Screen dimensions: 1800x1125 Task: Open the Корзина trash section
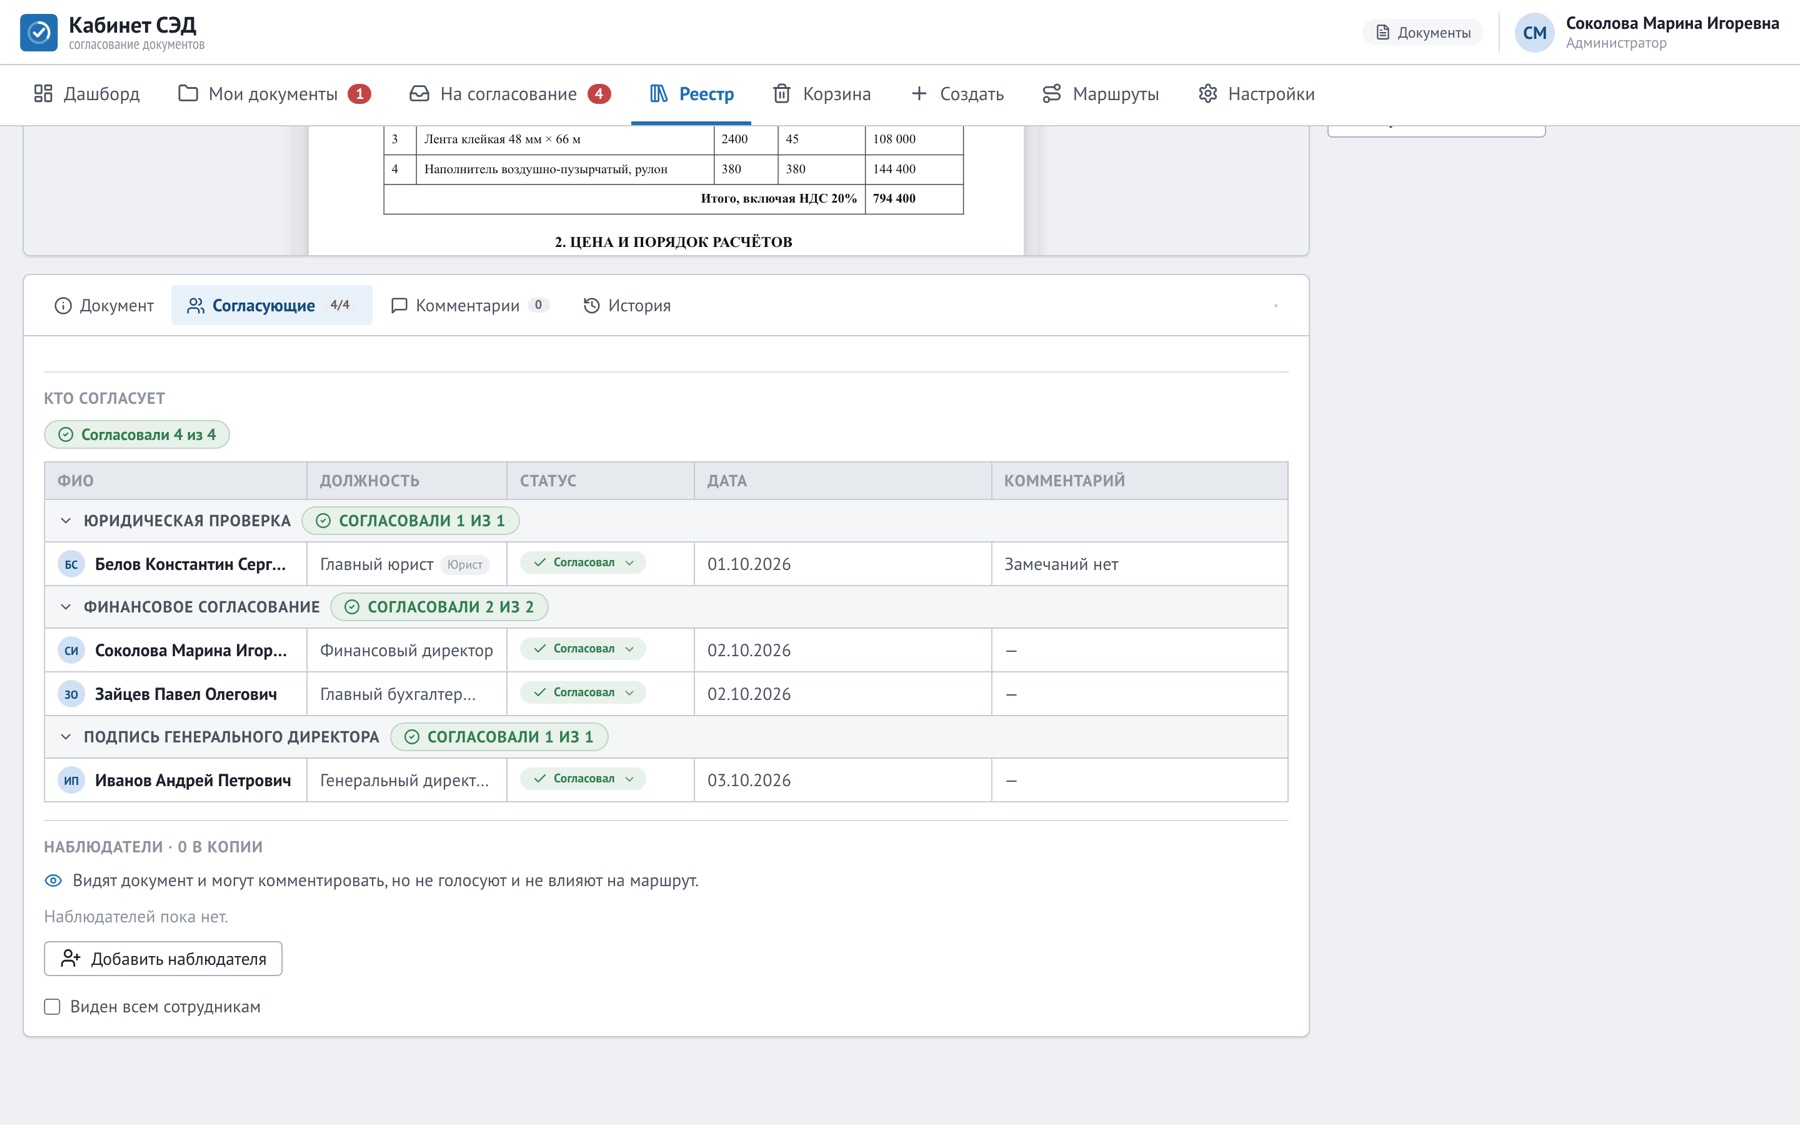pos(822,94)
